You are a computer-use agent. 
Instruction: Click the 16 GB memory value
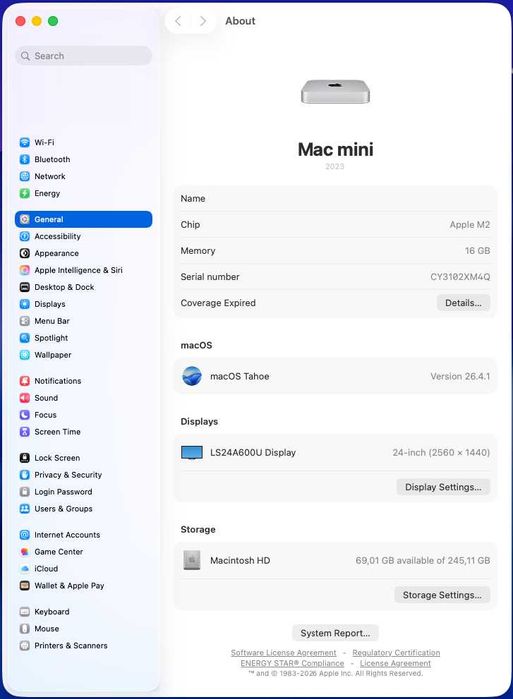477,251
